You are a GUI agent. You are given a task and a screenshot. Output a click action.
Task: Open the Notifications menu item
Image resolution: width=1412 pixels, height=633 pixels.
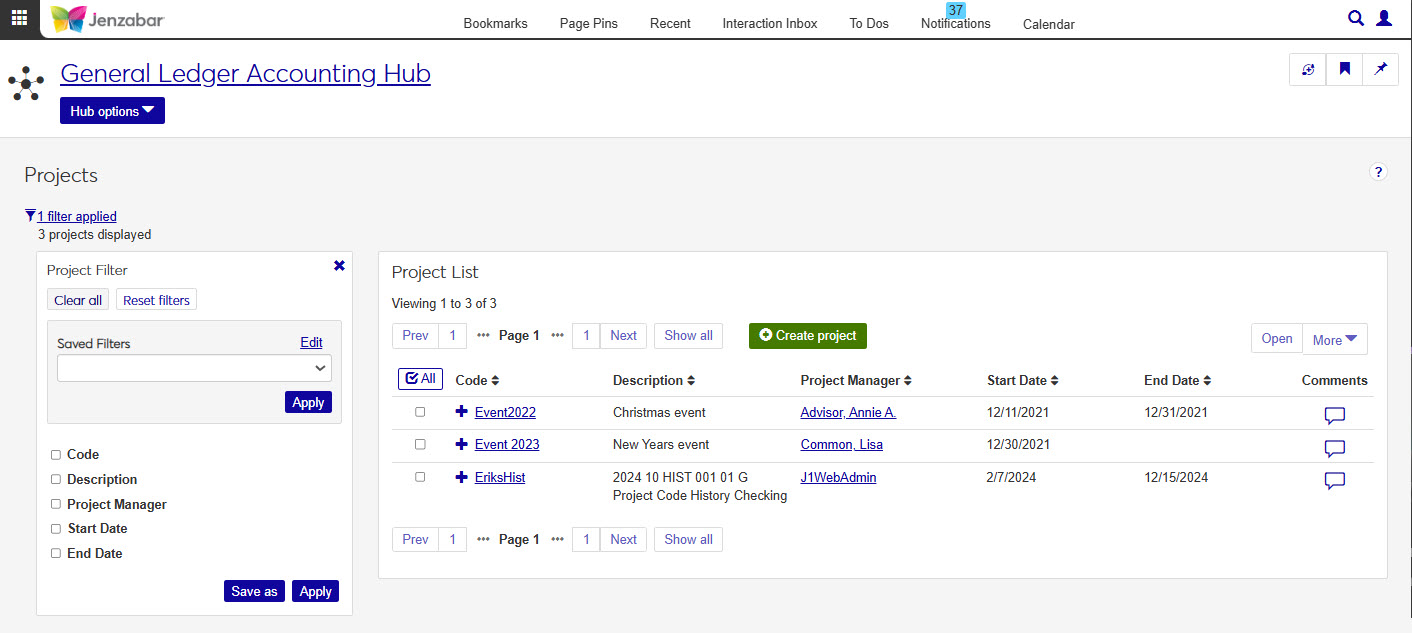click(x=955, y=23)
